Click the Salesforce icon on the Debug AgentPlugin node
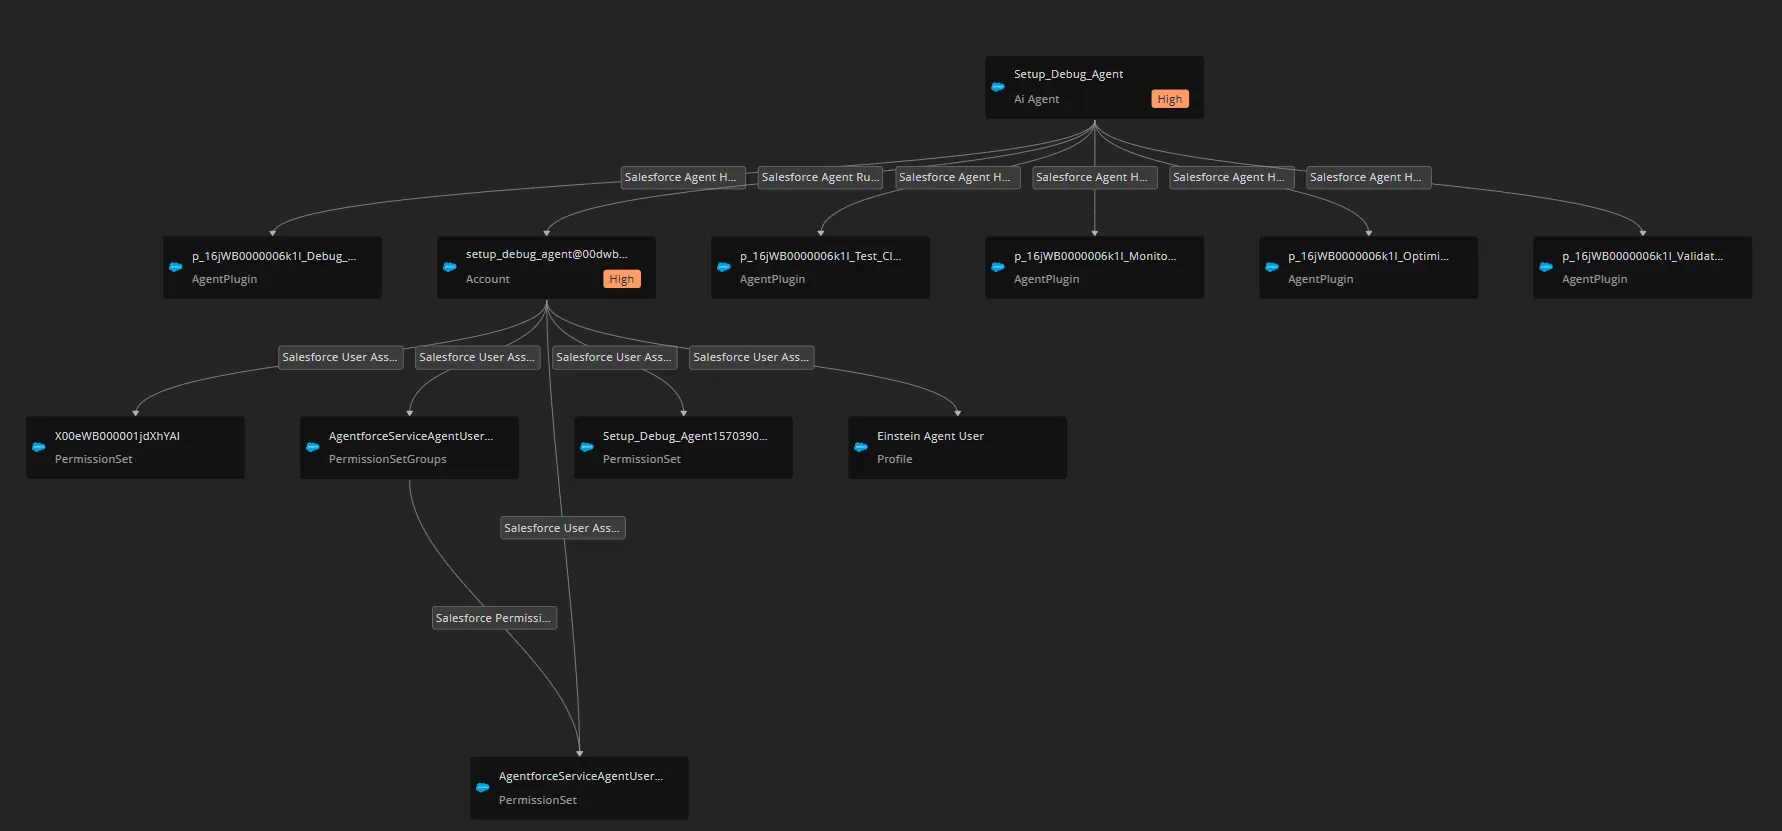This screenshot has width=1782, height=831. tap(175, 267)
